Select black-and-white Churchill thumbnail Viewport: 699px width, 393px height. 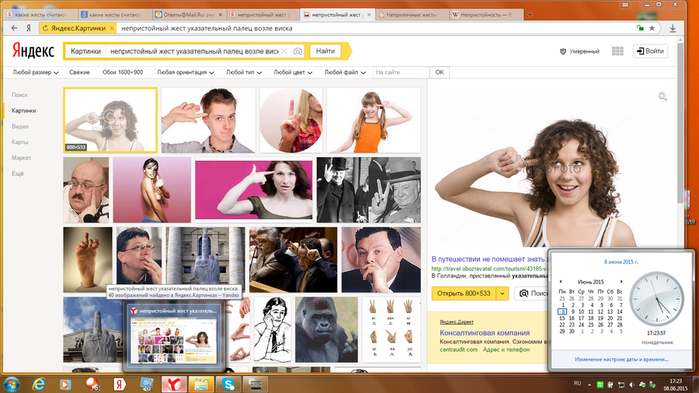369,190
